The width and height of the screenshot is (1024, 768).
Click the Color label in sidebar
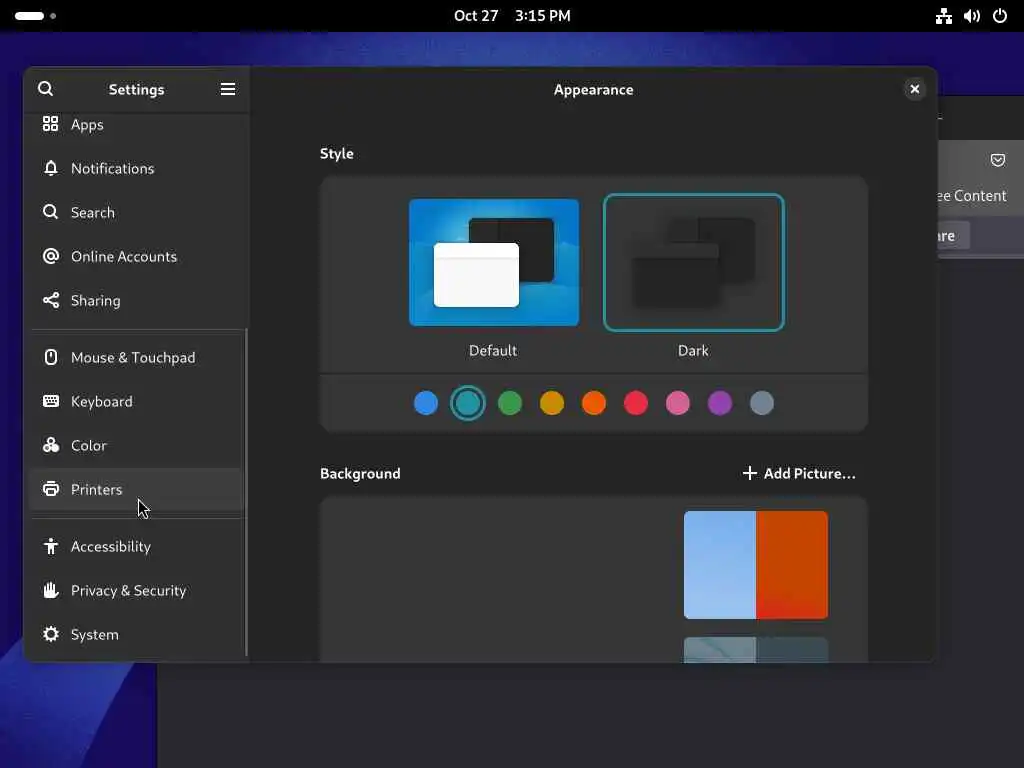click(89, 445)
